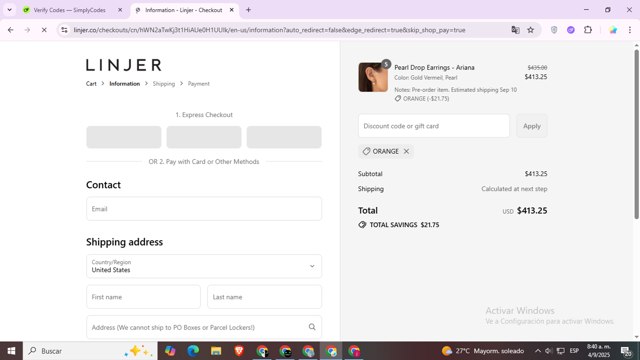
Task: Bookmark this page with the star icon
Action: pos(531,30)
